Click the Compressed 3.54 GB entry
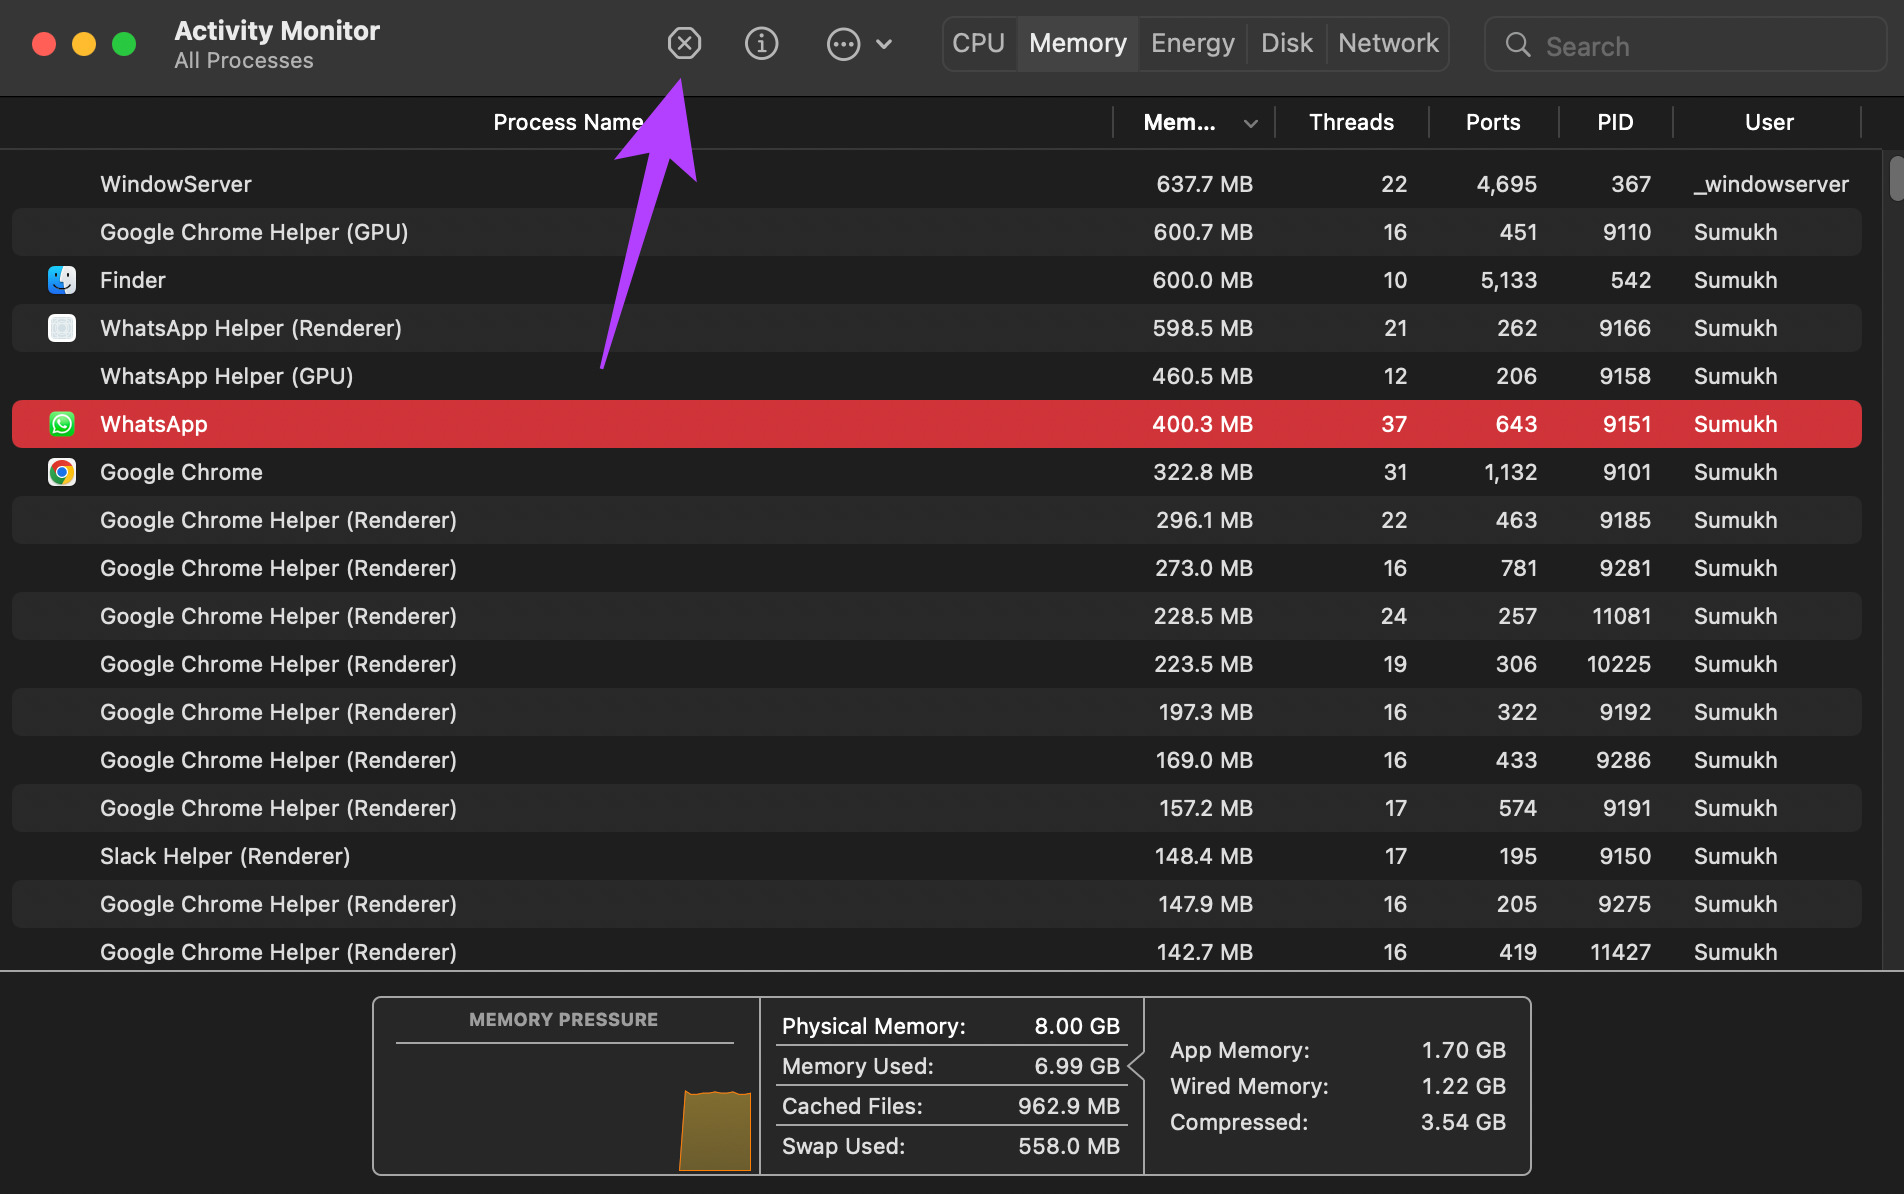 1338,1122
